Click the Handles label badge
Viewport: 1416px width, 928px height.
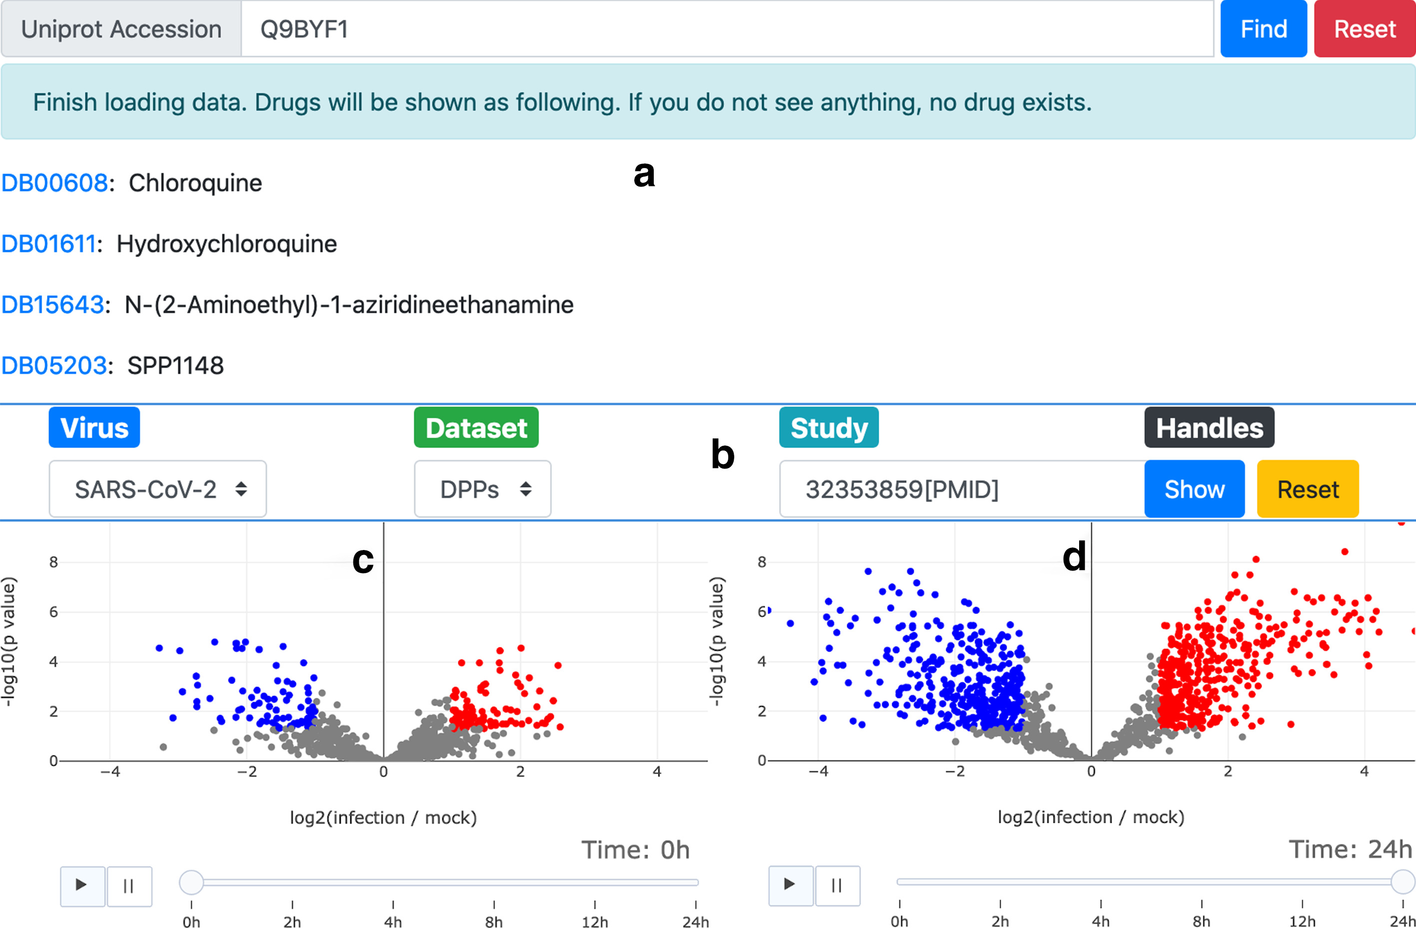1209,428
